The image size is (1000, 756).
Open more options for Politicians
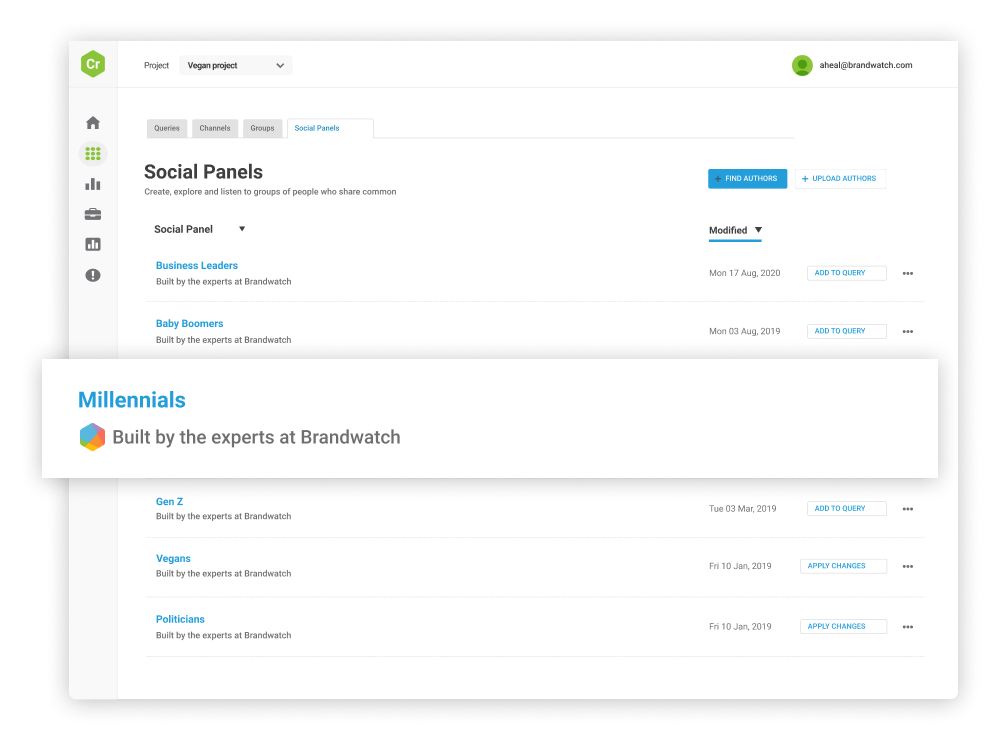pyautogui.click(x=908, y=627)
